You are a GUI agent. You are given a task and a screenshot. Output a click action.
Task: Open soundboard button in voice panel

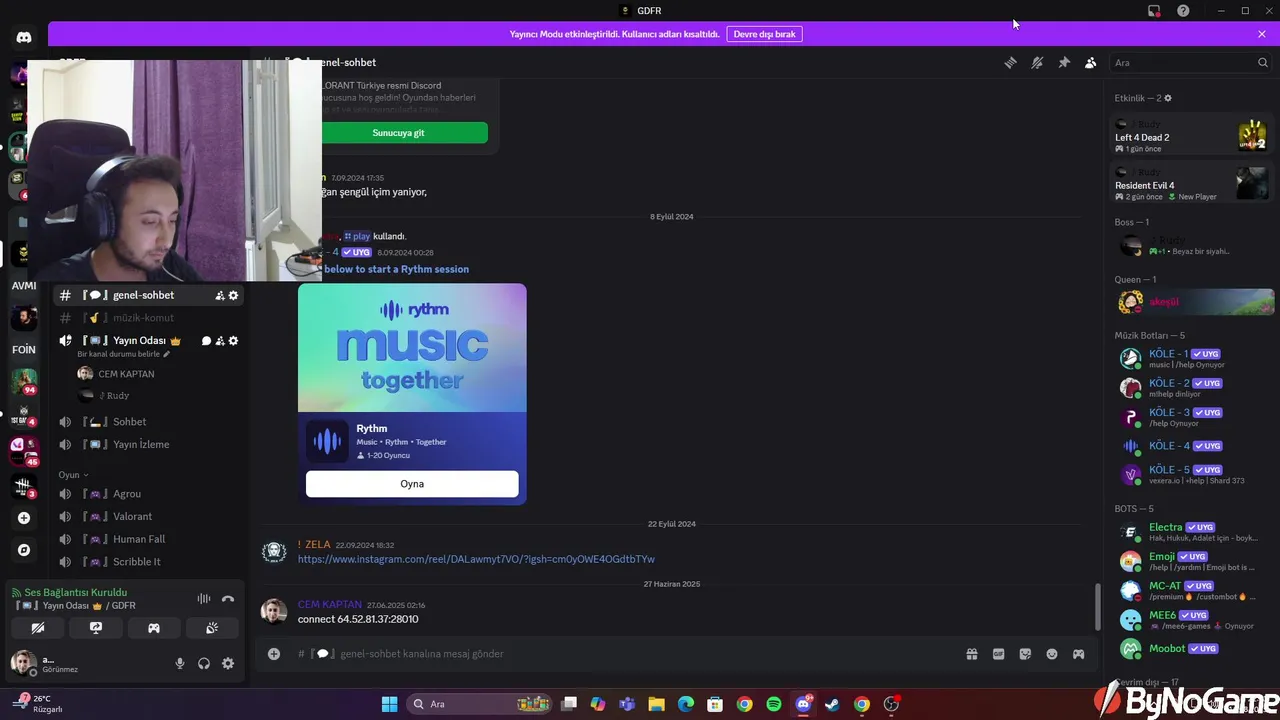point(212,628)
